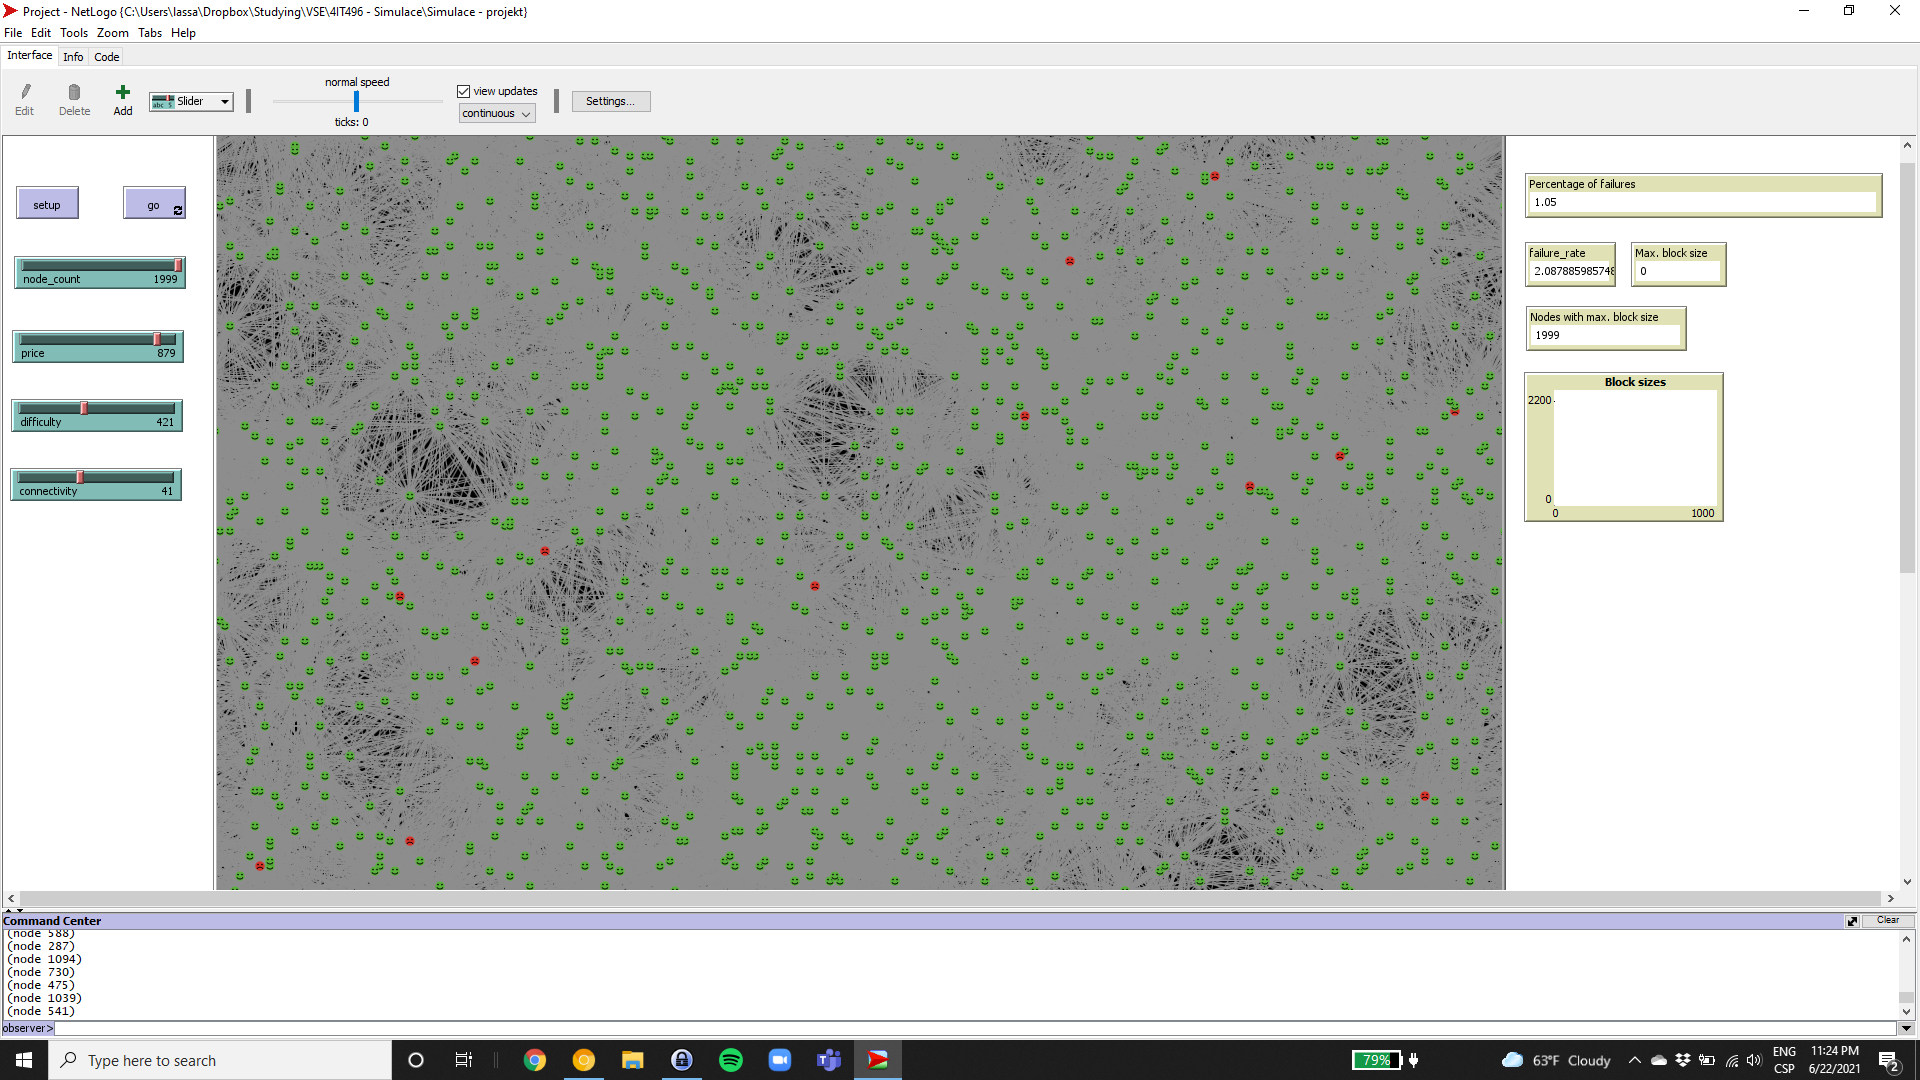Click the go forever button
Viewport: 1920px width, 1080px height.
click(x=154, y=204)
